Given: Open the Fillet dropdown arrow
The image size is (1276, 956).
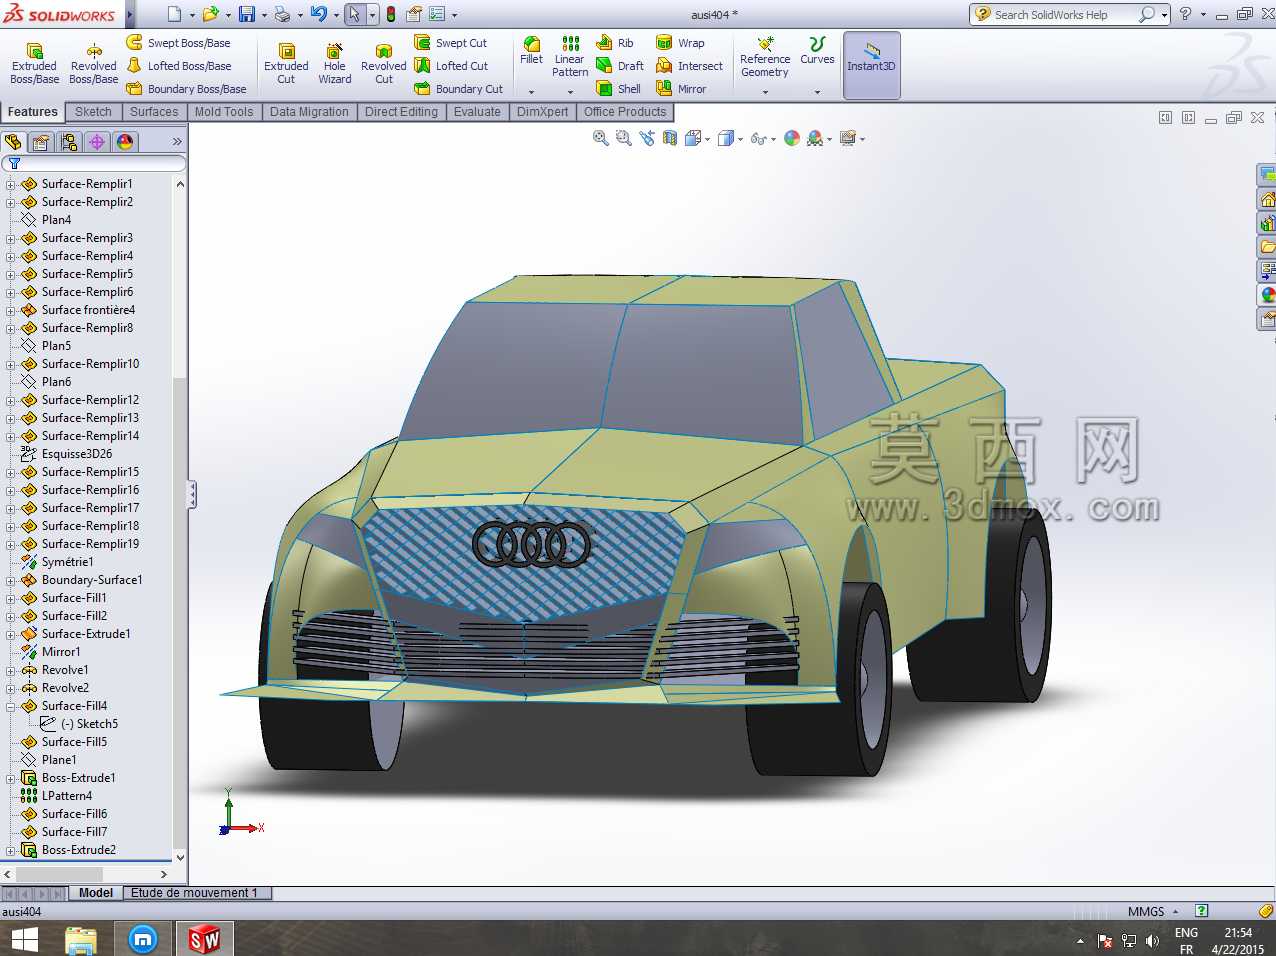Looking at the screenshot, I should click(x=531, y=92).
